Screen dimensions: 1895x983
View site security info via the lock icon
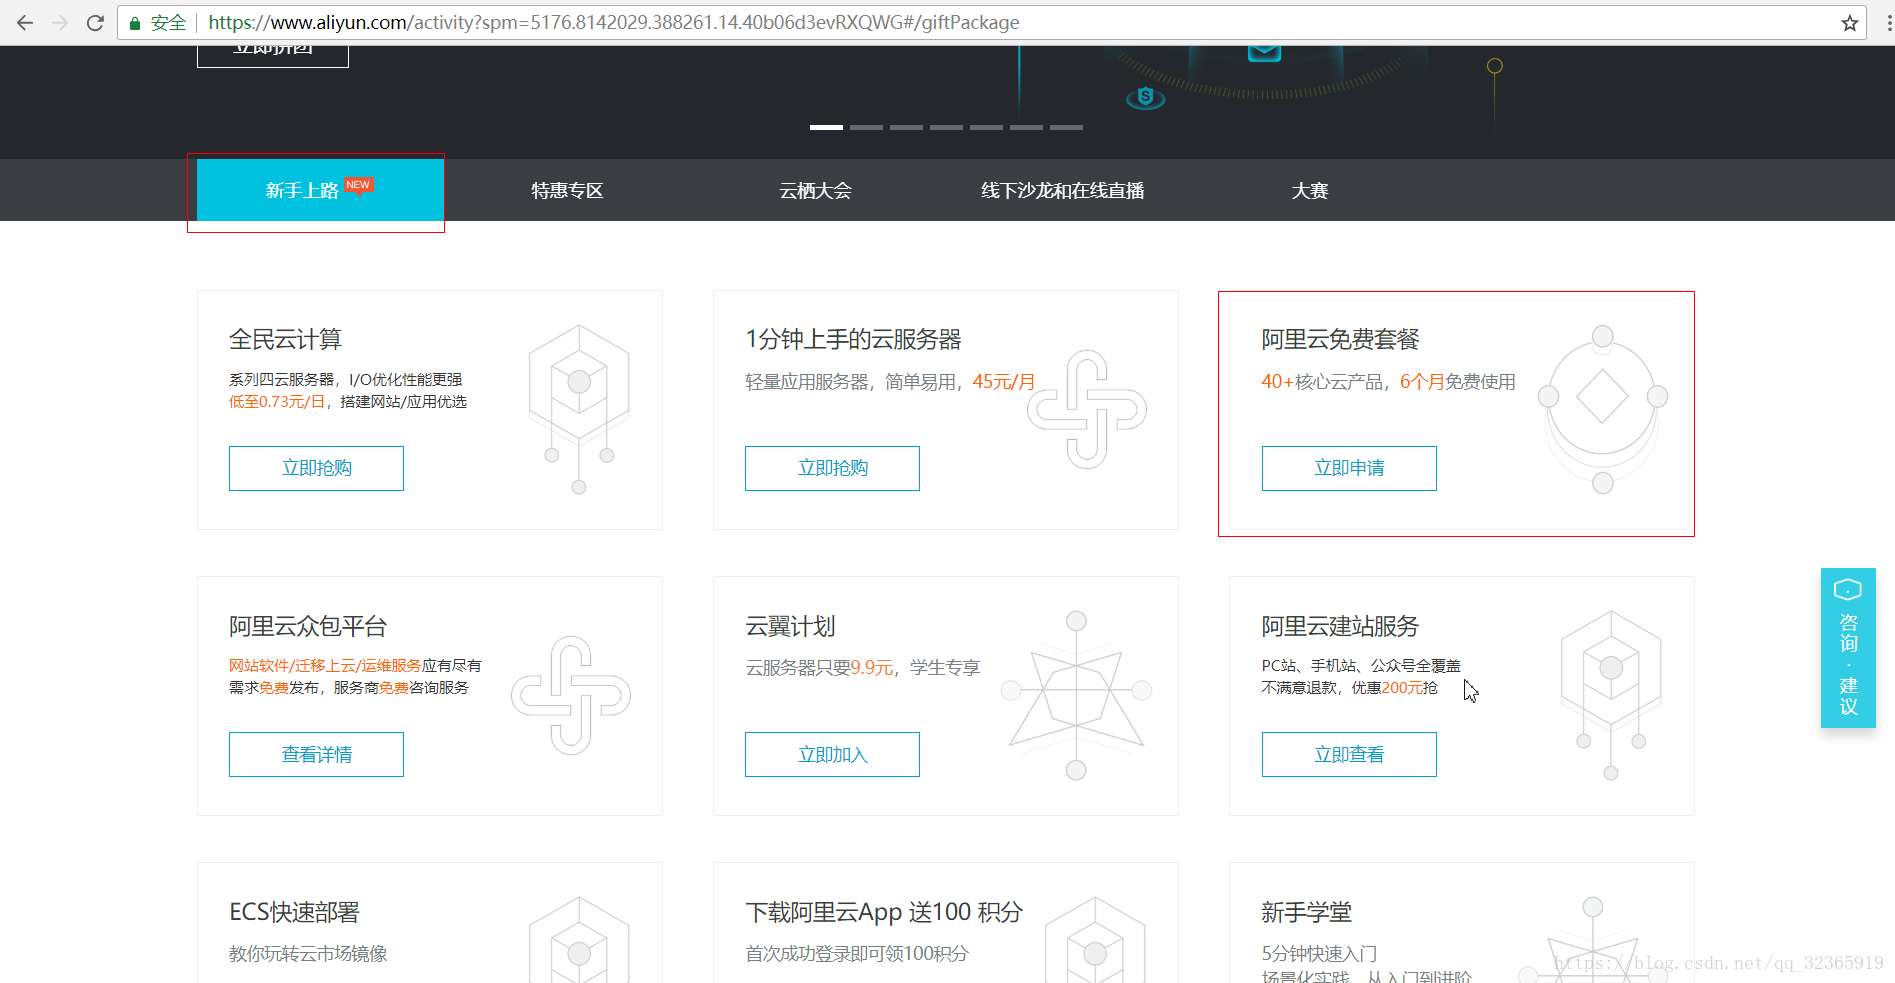135,23
